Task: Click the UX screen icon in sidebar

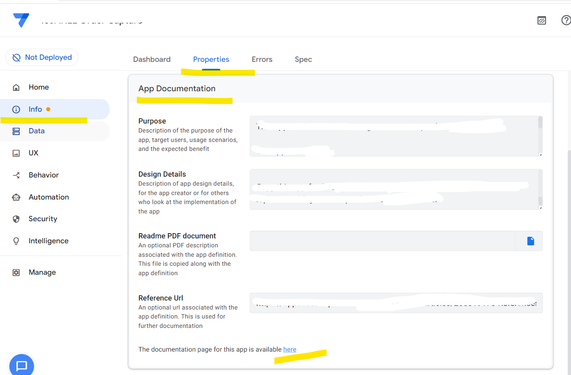Action: (16, 153)
